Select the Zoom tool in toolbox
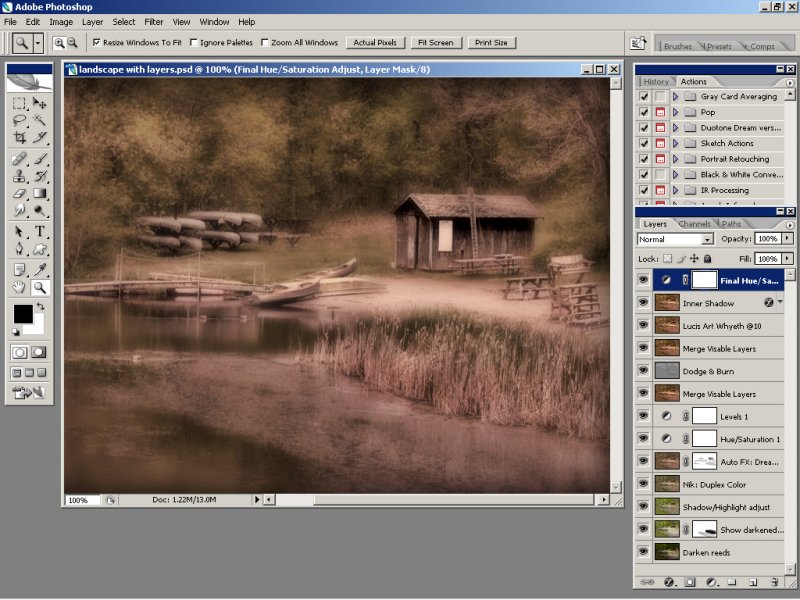This screenshot has height=600, width=800. click(40, 287)
